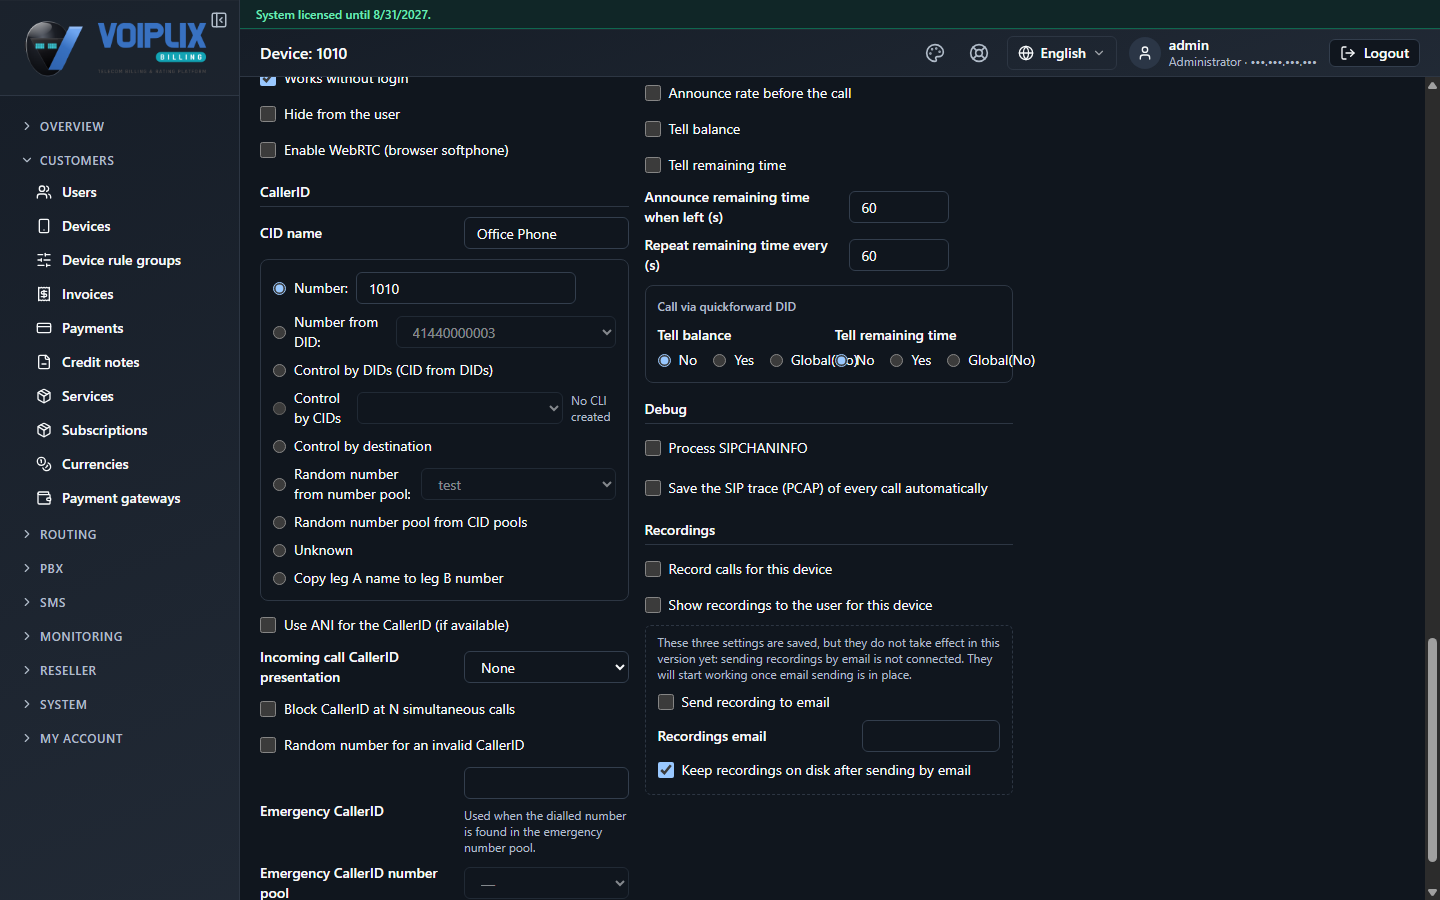Select the Unknown CallerID radio option
1440x900 pixels.
point(280,550)
